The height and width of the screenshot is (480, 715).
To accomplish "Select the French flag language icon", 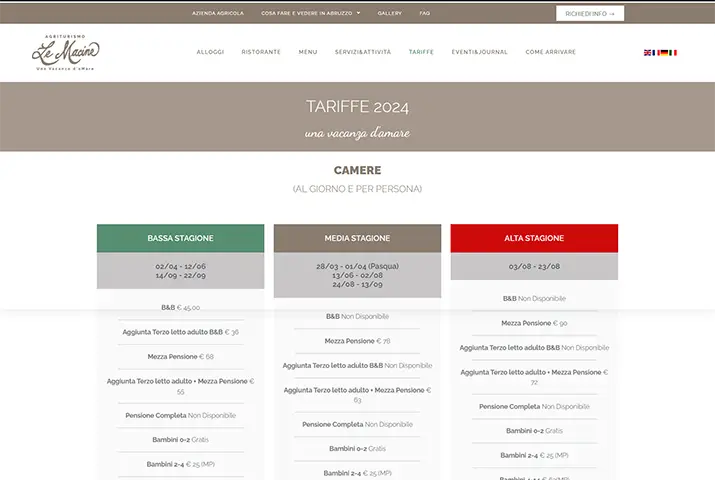I will click(656, 52).
